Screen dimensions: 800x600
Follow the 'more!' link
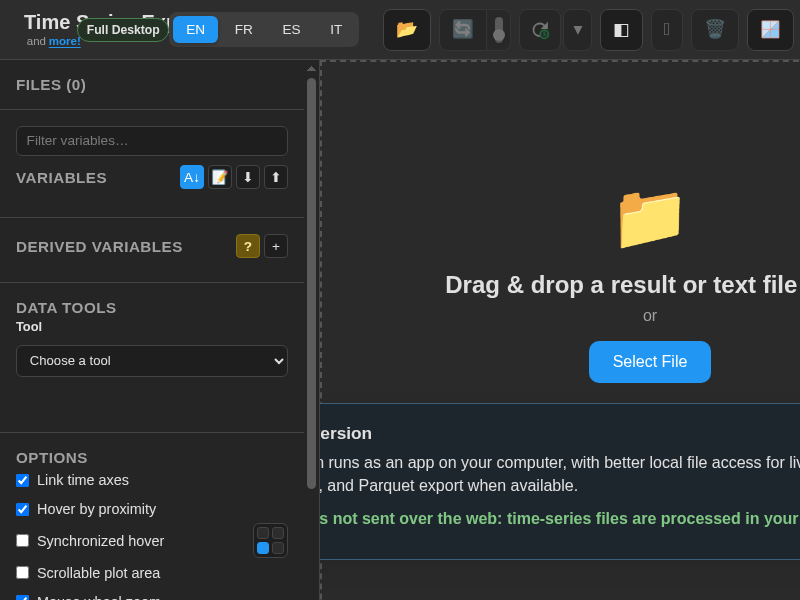64,41
